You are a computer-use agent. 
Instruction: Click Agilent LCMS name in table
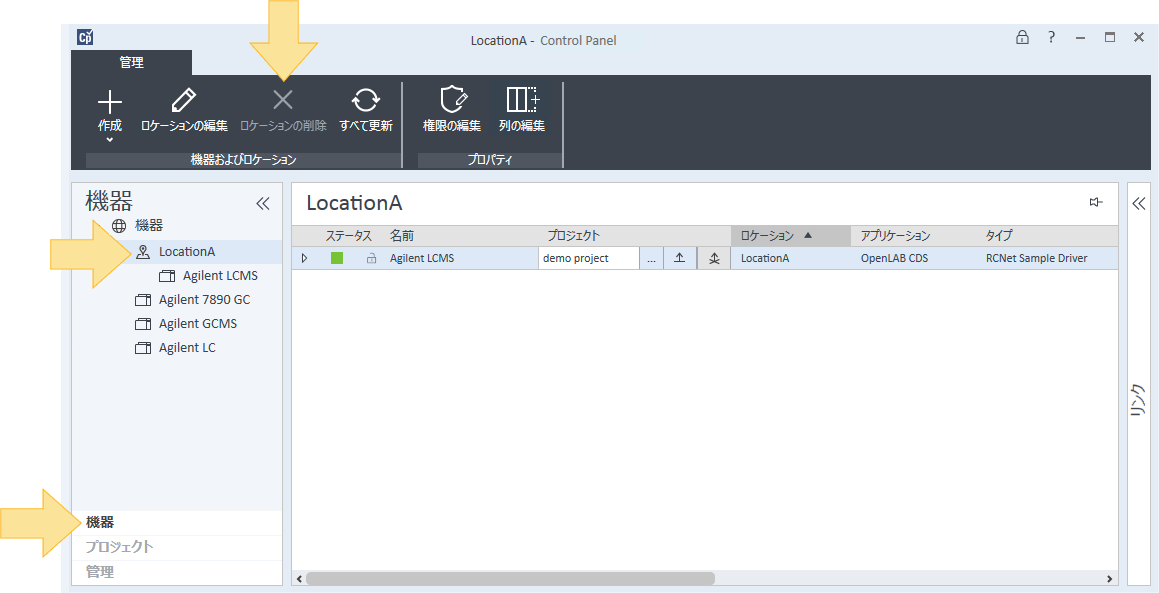(x=422, y=258)
